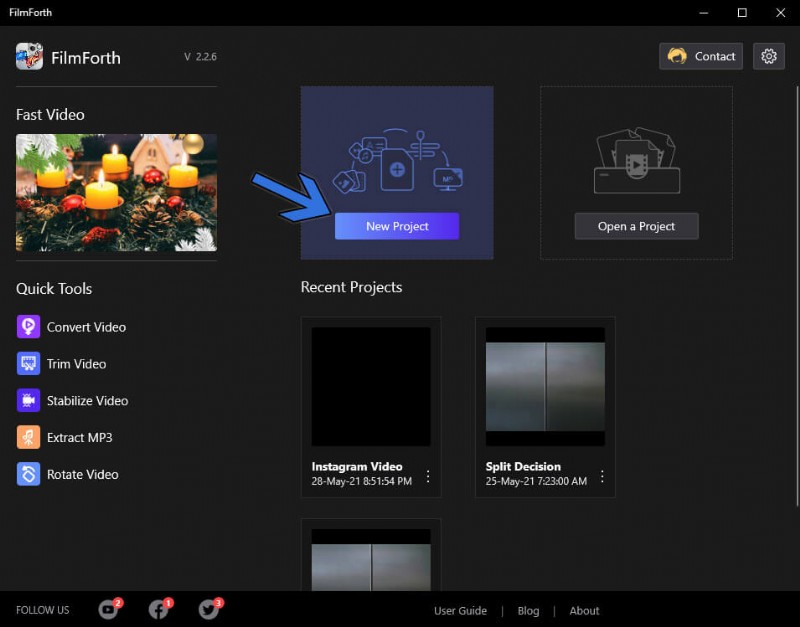Select the Stabilize Video icon

click(29, 401)
